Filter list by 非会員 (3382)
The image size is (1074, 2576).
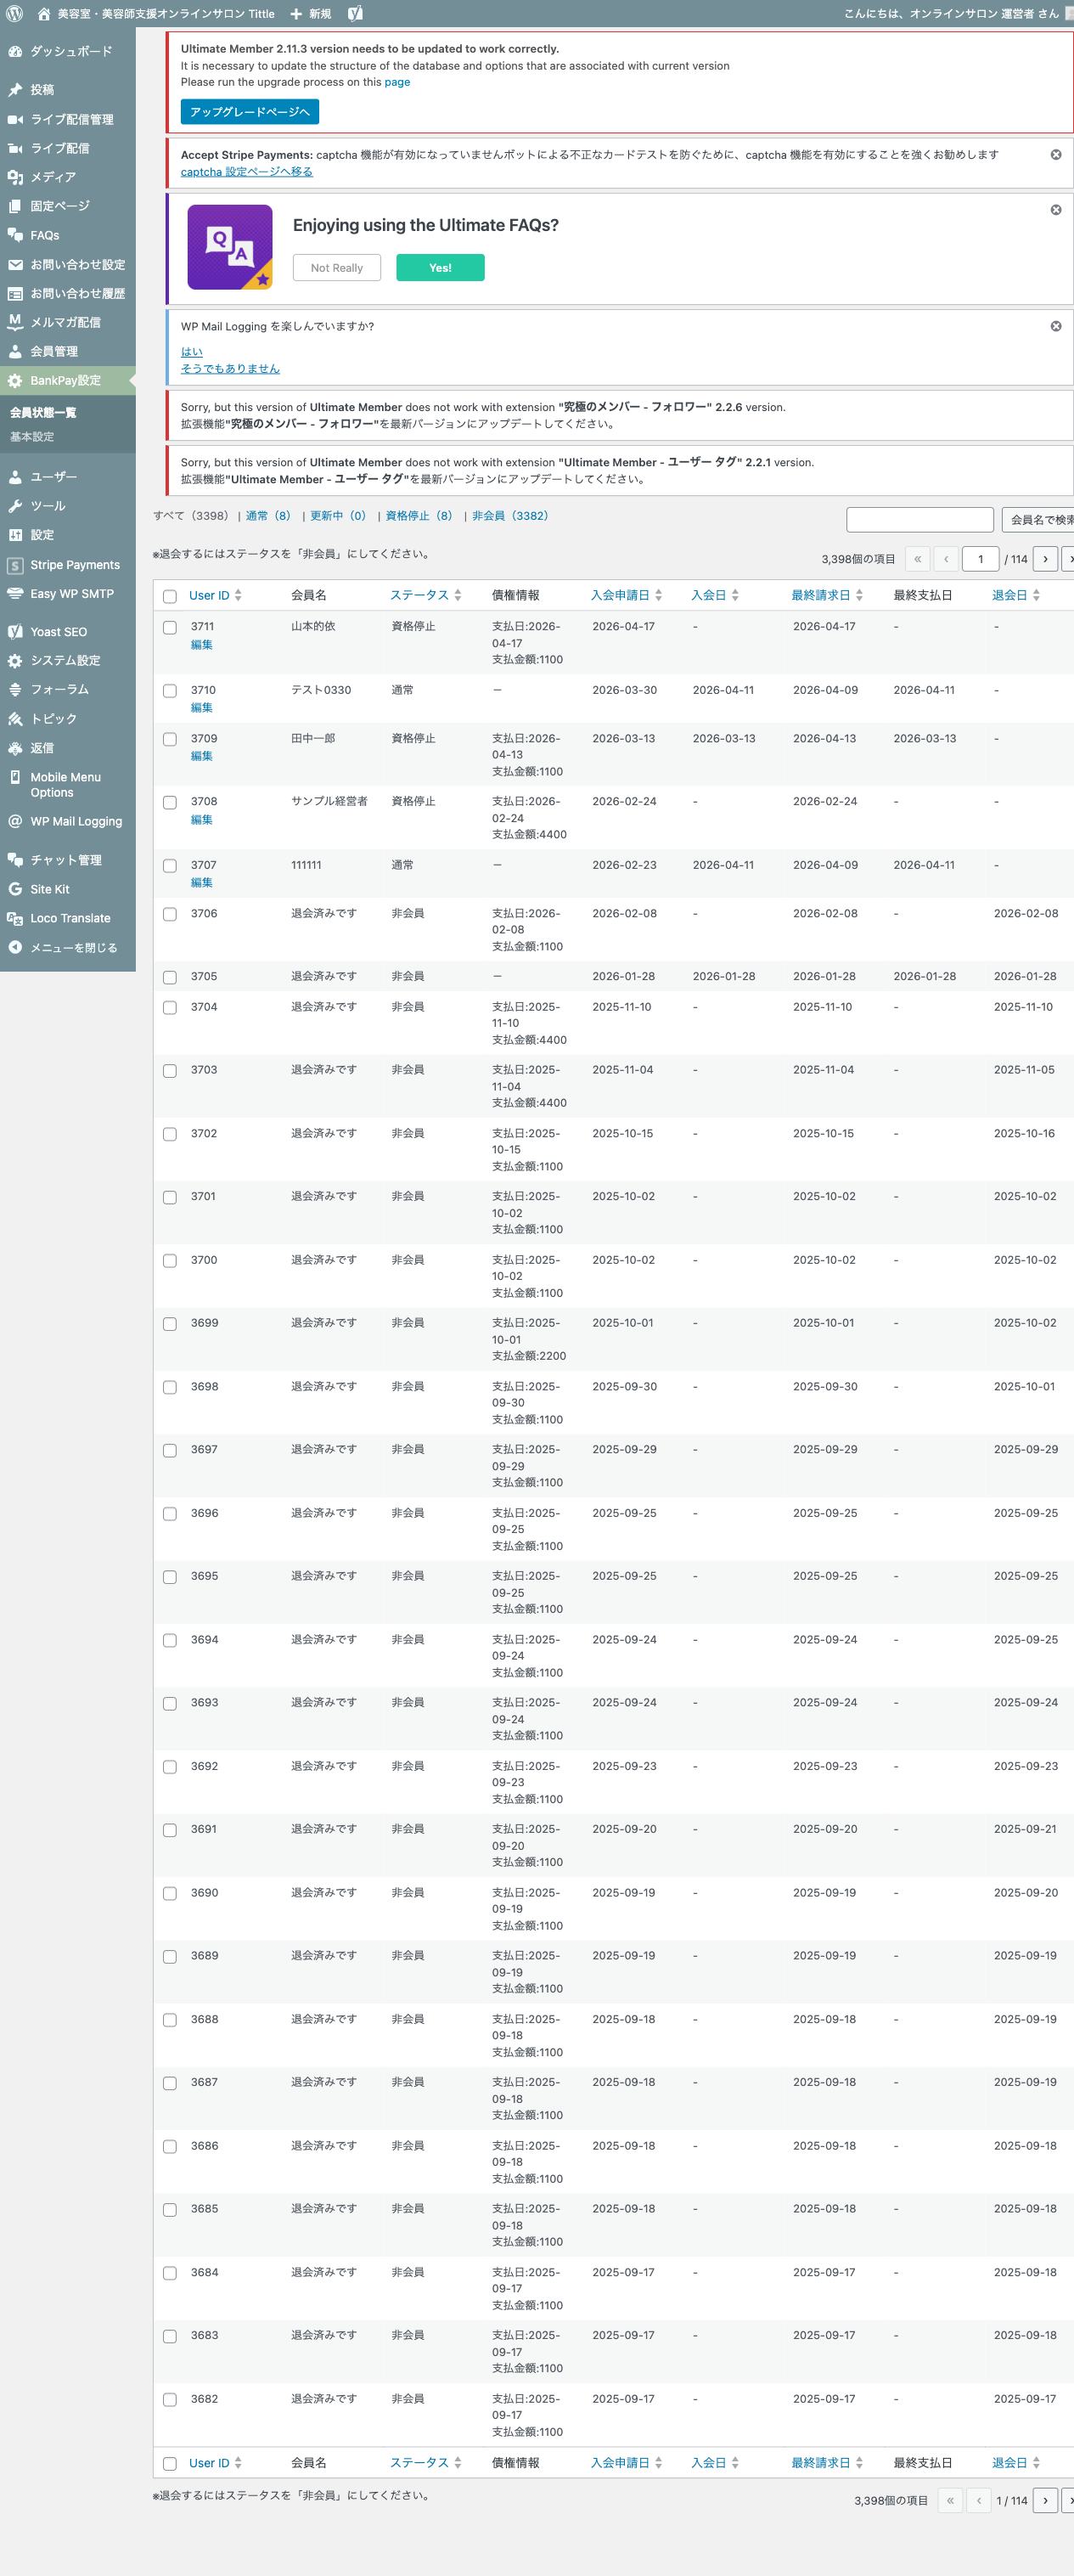point(510,516)
